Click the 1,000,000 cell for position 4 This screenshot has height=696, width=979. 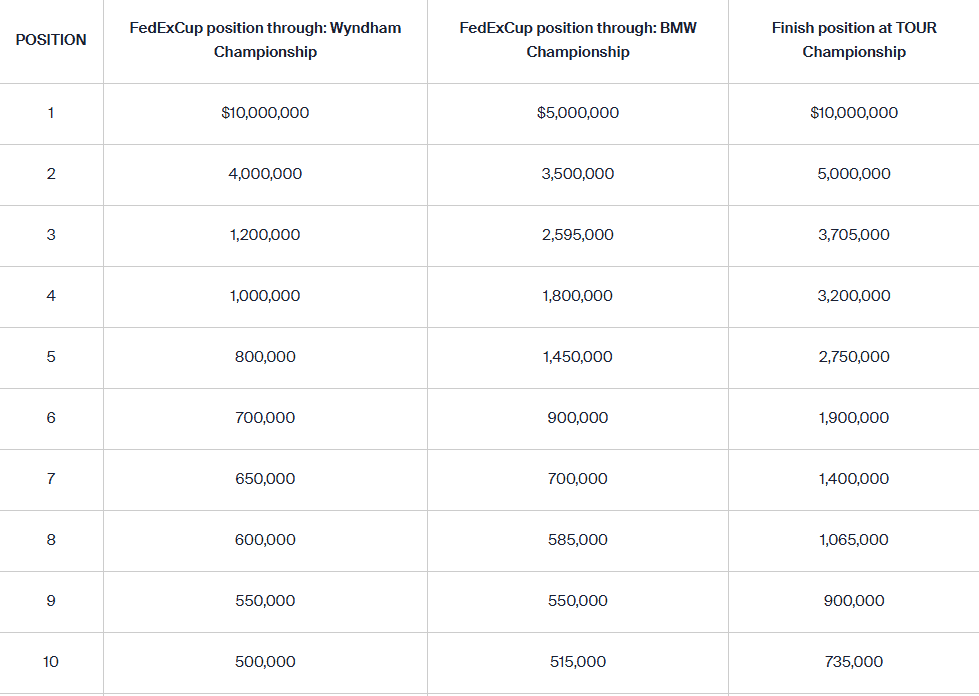(x=265, y=296)
